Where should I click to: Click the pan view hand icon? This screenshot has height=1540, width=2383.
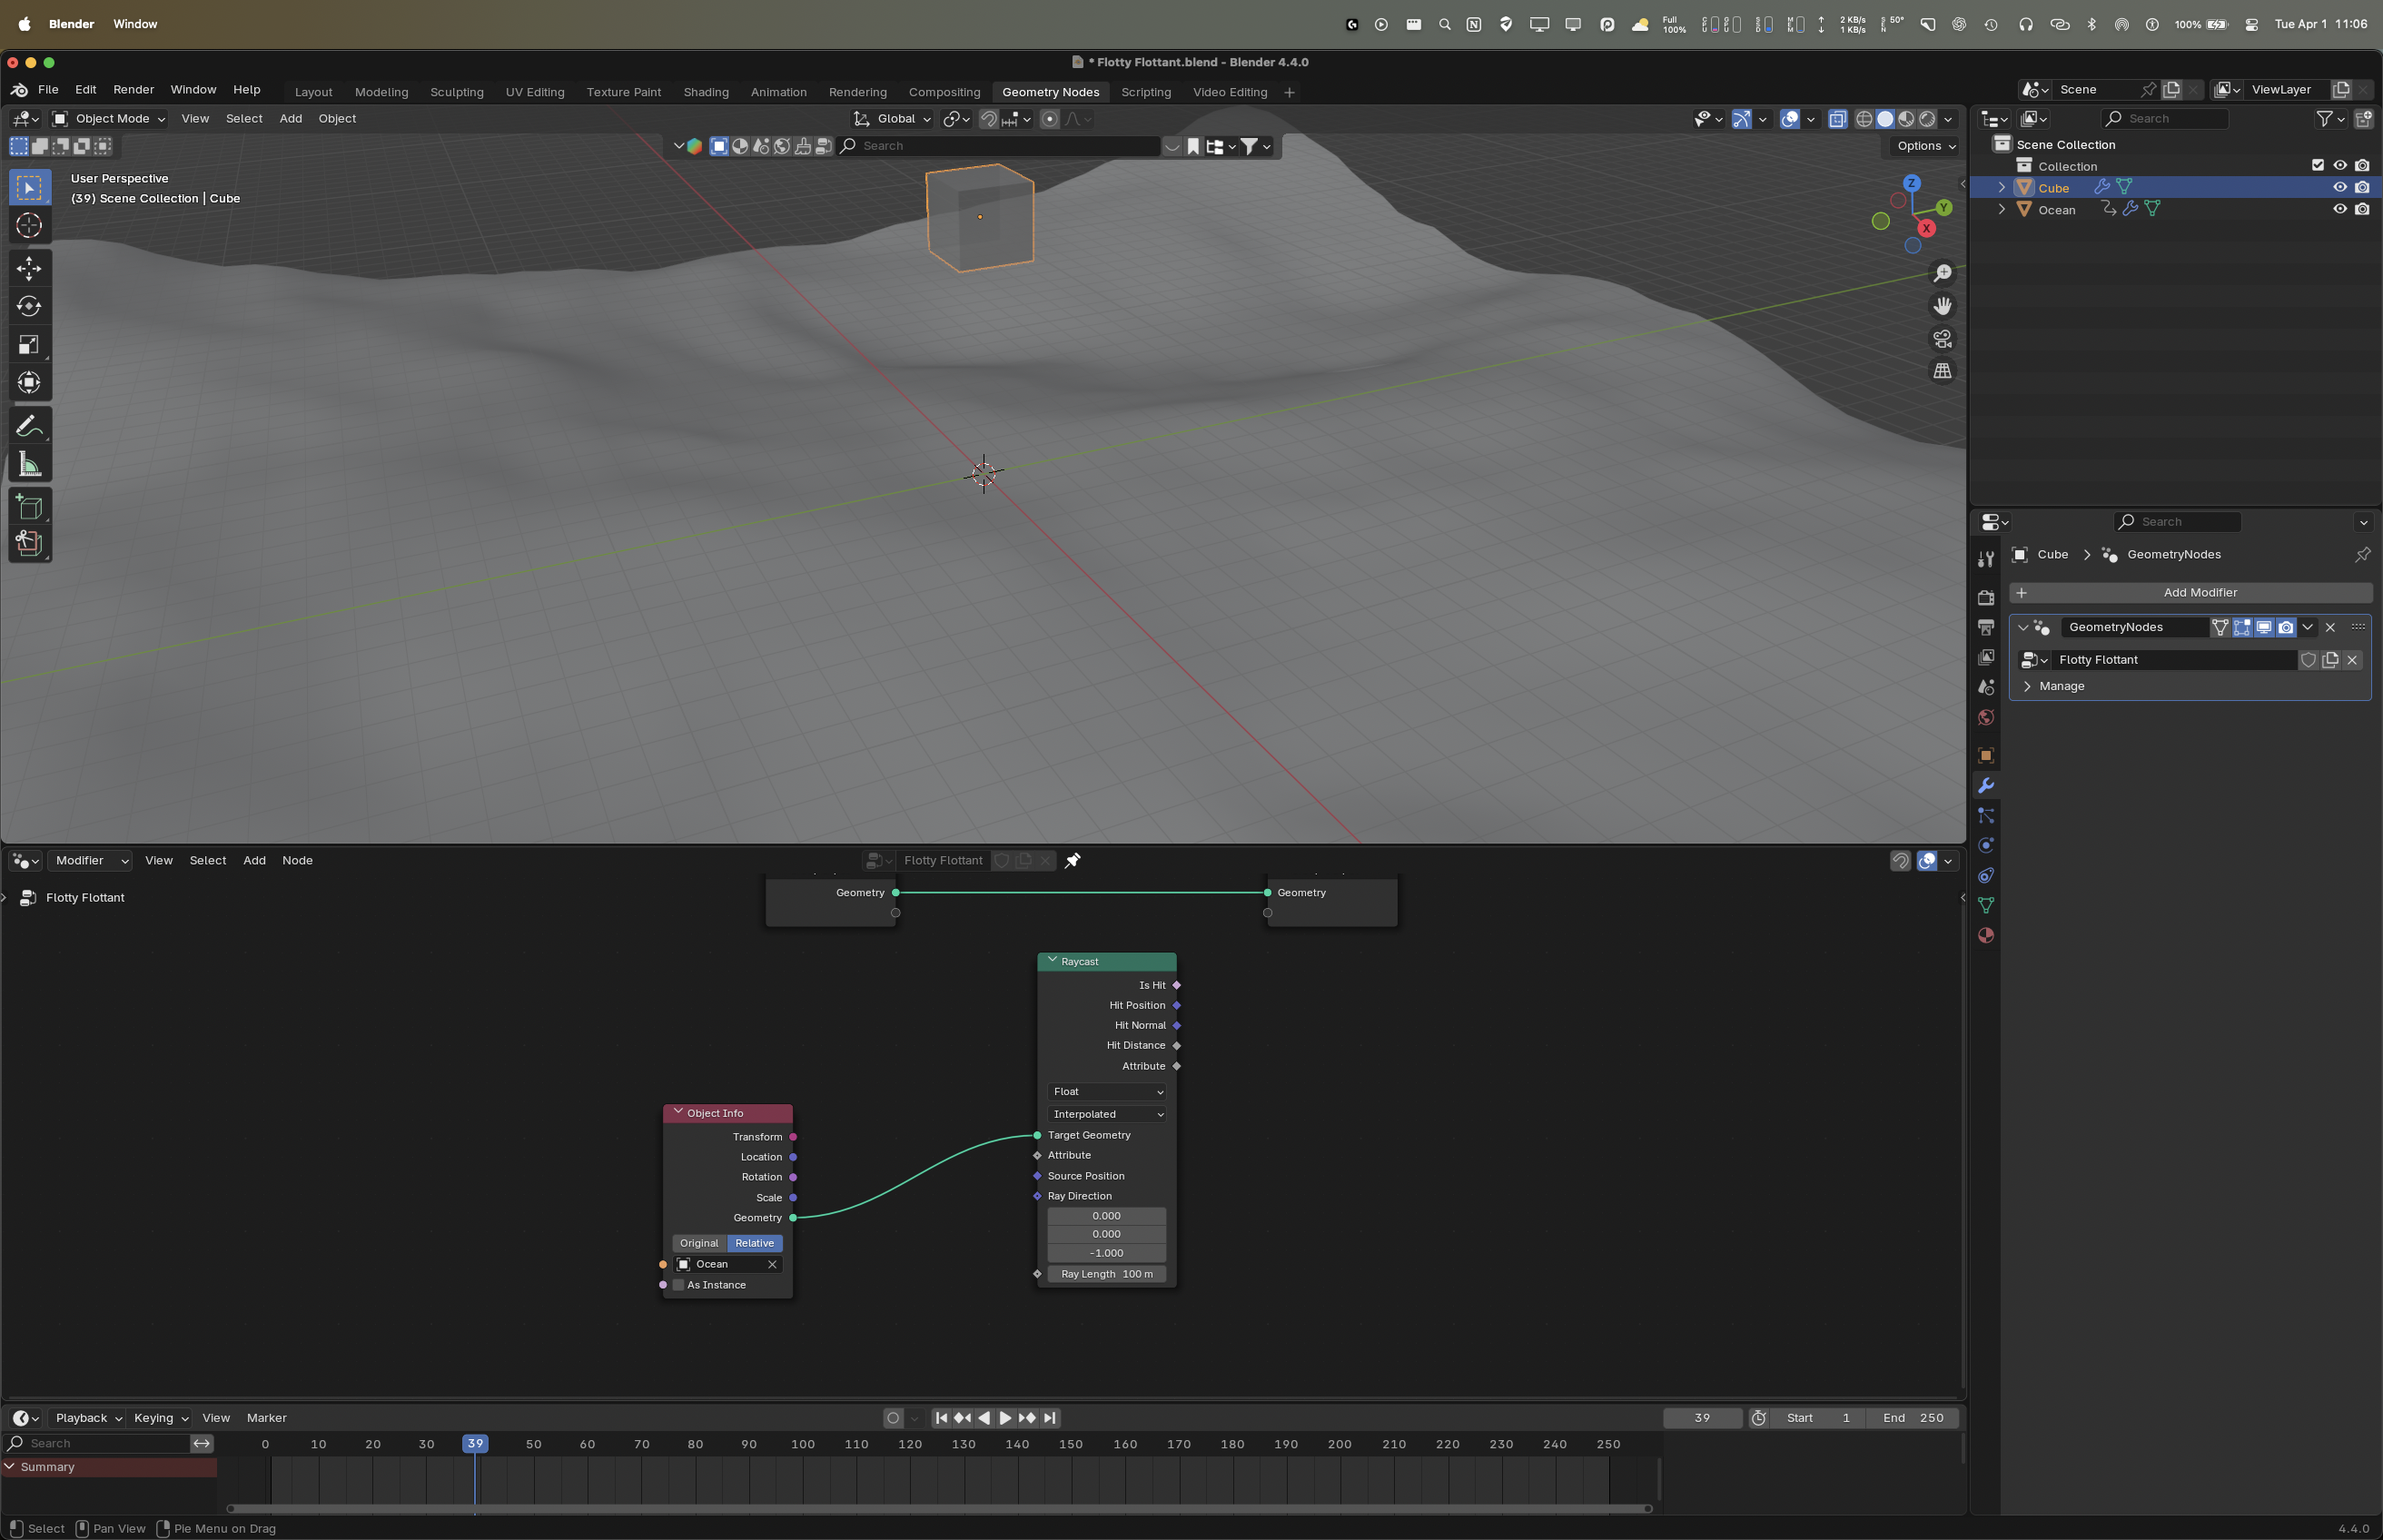(1942, 306)
